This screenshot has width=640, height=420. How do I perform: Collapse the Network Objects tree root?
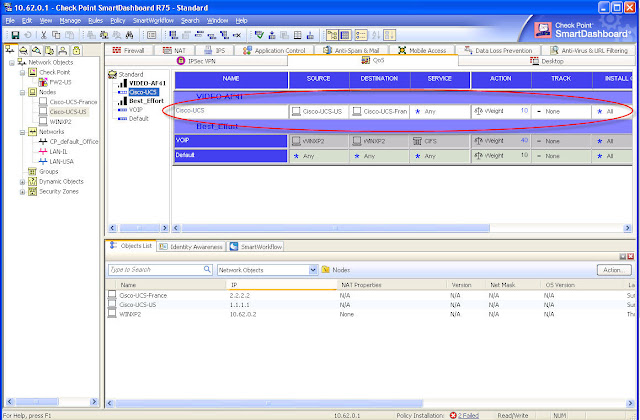point(12,63)
